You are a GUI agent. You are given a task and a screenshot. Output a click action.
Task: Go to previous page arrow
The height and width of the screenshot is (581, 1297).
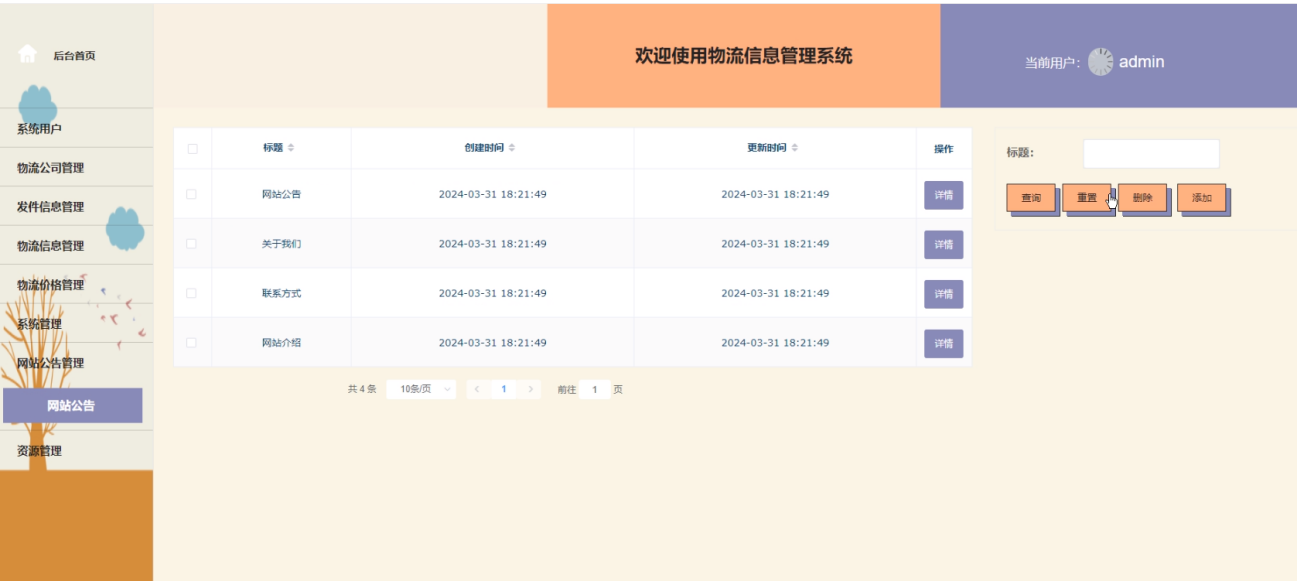coord(478,389)
